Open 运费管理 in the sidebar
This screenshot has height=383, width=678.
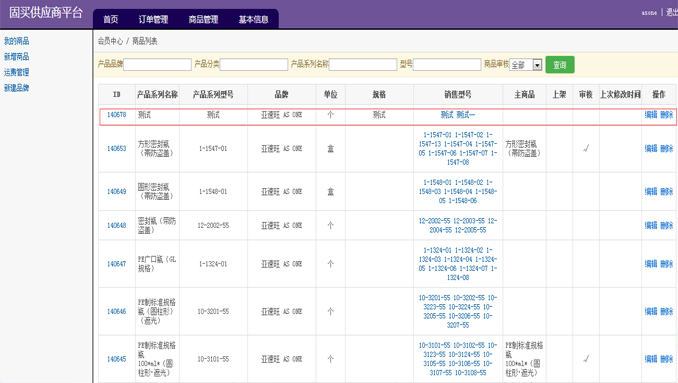click(x=16, y=72)
